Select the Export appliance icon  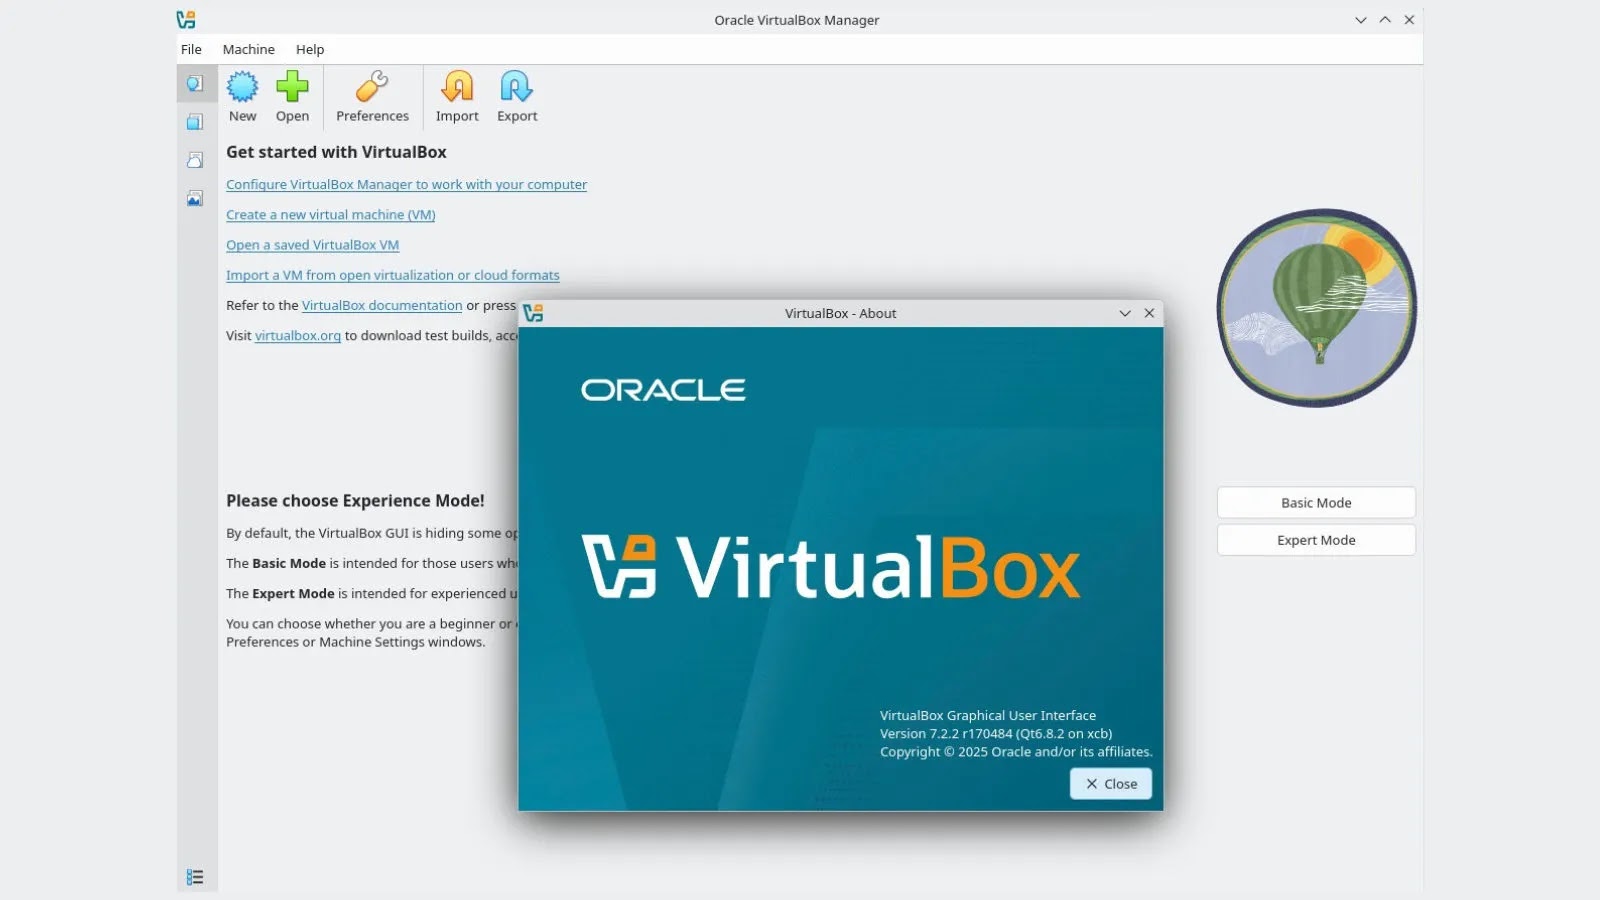tap(516, 95)
